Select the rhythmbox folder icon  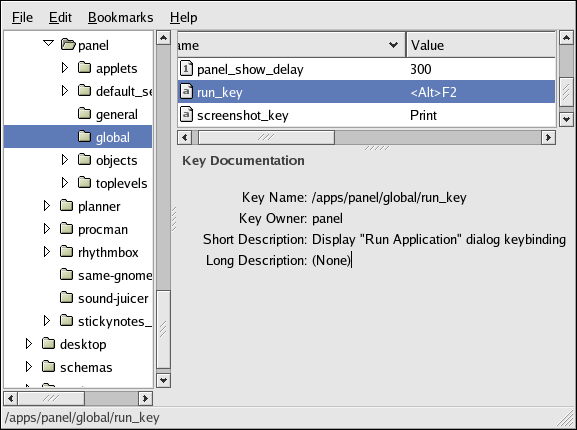click(67, 252)
